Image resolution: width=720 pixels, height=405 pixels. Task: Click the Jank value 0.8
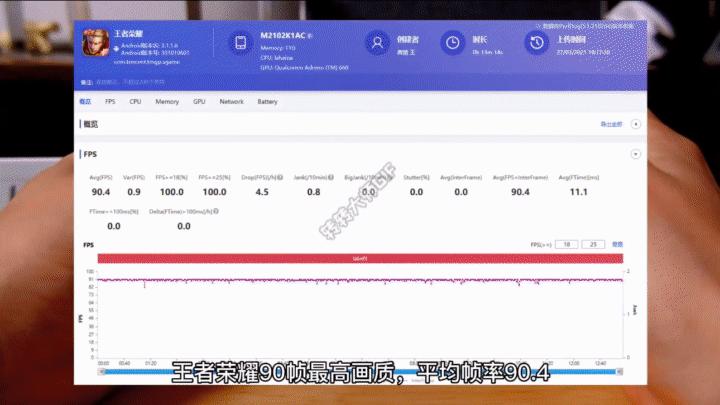click(314, 192)
